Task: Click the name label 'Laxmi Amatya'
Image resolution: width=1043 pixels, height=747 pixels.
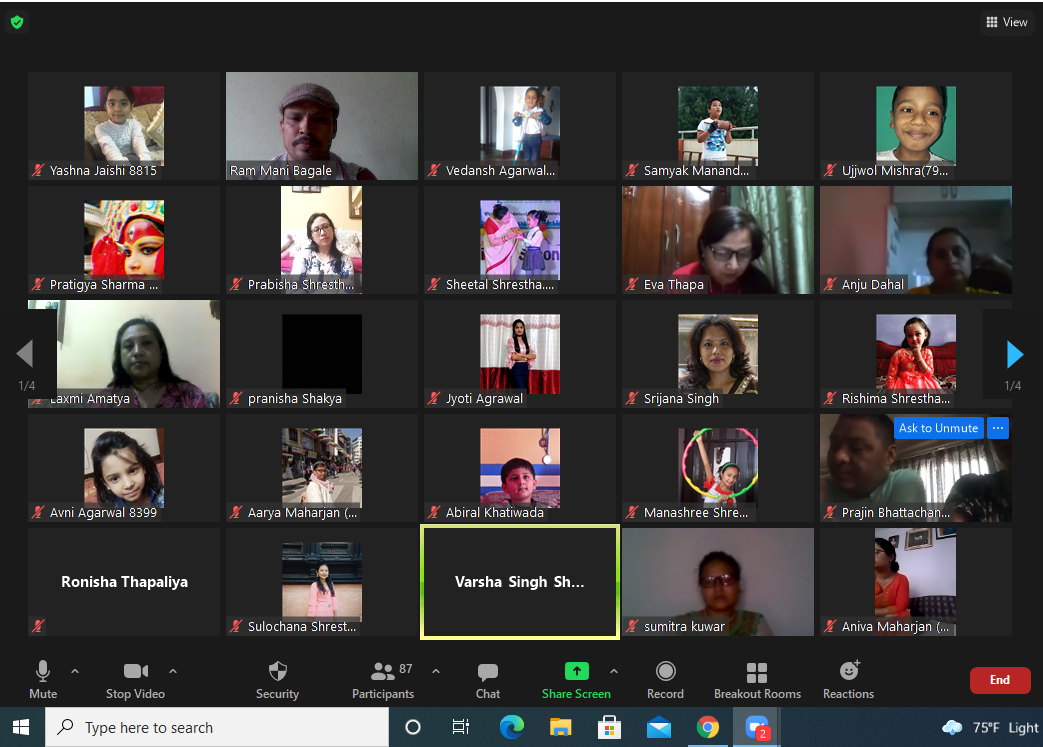Action: (90, 398)
